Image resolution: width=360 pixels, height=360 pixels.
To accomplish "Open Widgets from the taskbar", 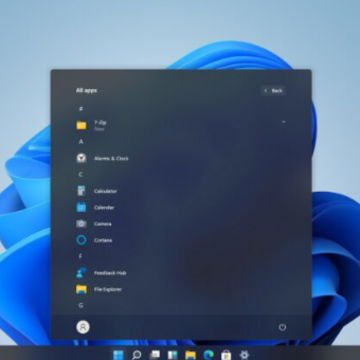I will coord(172,355).
